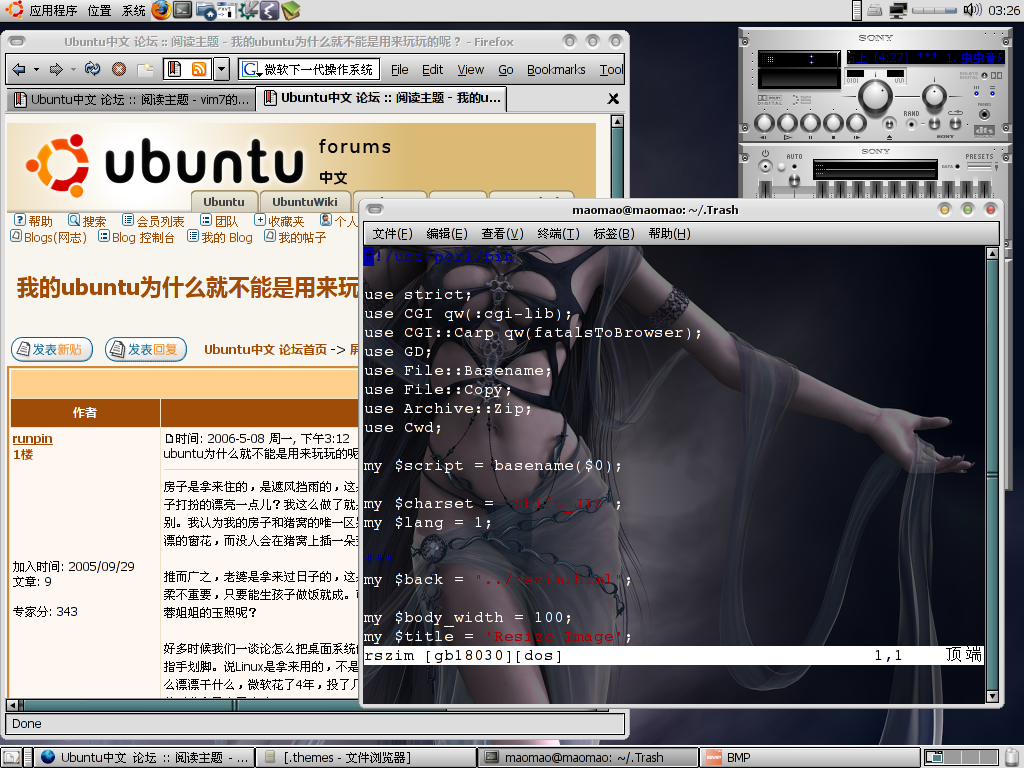Click the Ubuntu logo in top panel
Screen dimensions: 1024x768
coord(14,9)
